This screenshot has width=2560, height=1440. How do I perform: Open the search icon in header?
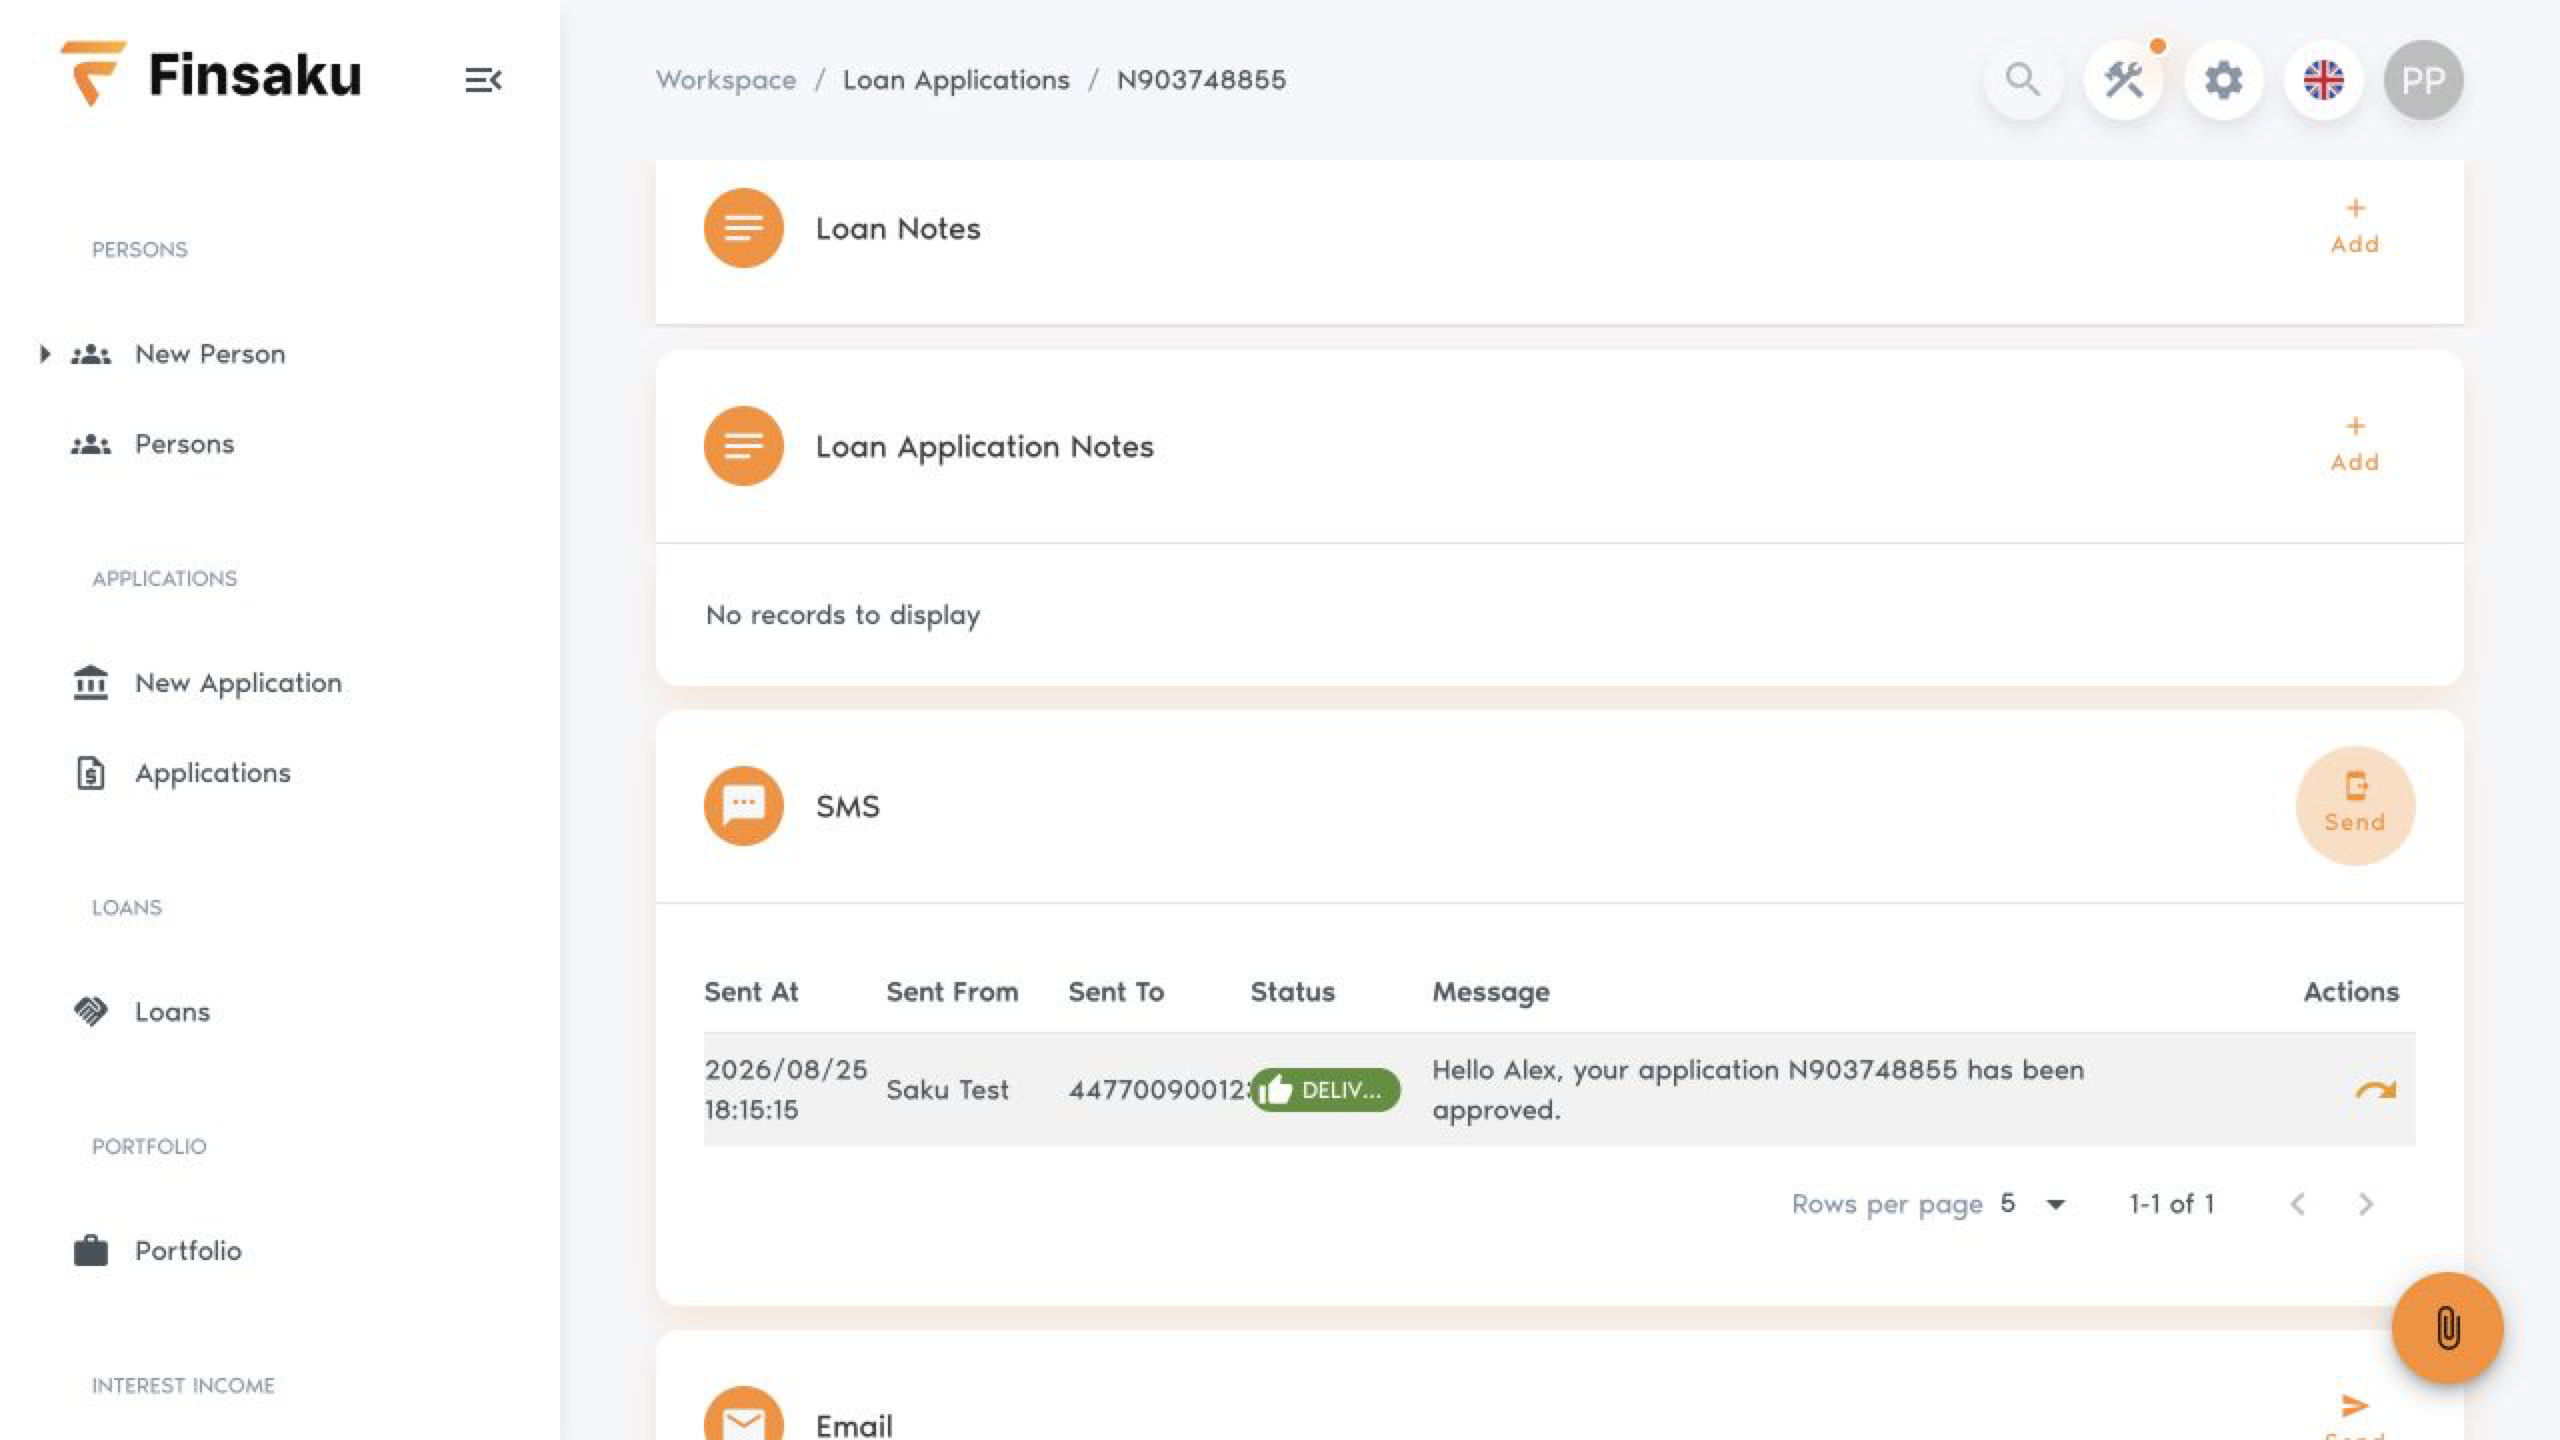[2023, 79]
